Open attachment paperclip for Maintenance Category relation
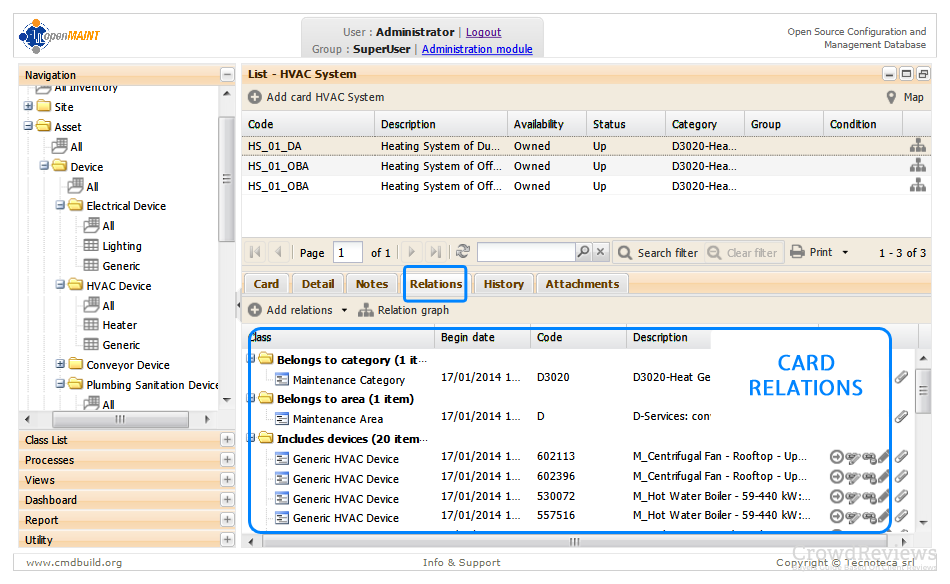Screen dimensions: 950x584 [902, 377]
